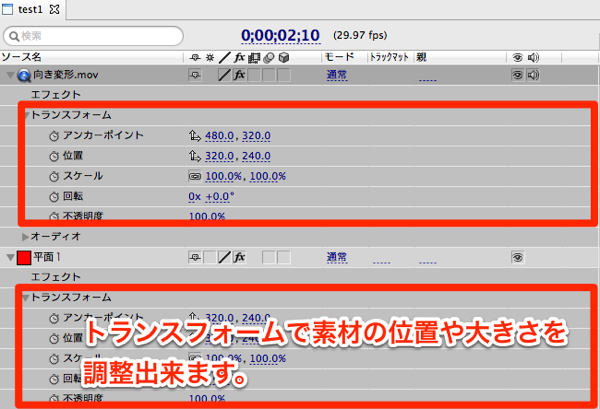This screenshot has width=600, height=409.
Task: Click the audio speaker column header icon
Action: [x=533, y=57]
